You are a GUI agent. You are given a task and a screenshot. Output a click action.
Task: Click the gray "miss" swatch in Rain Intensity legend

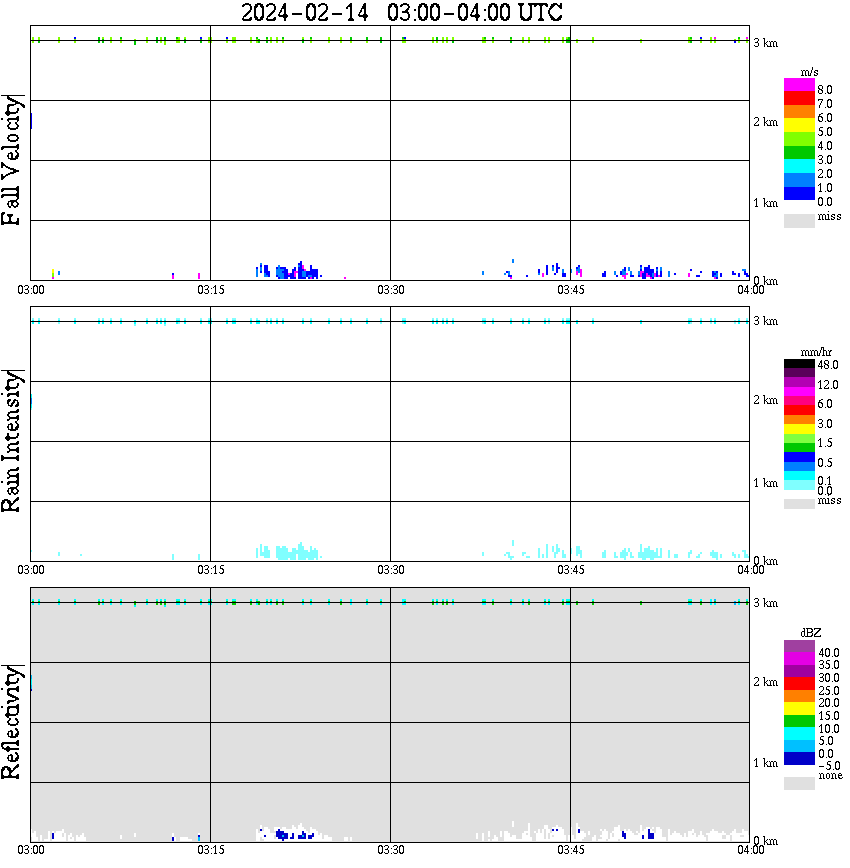(x=799, y=504)
